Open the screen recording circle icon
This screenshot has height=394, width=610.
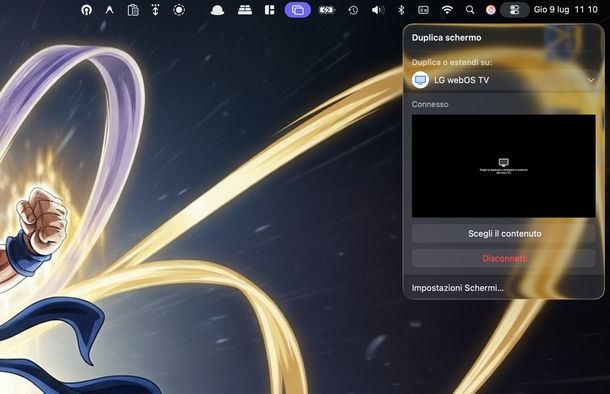click(x=179, y=10)
